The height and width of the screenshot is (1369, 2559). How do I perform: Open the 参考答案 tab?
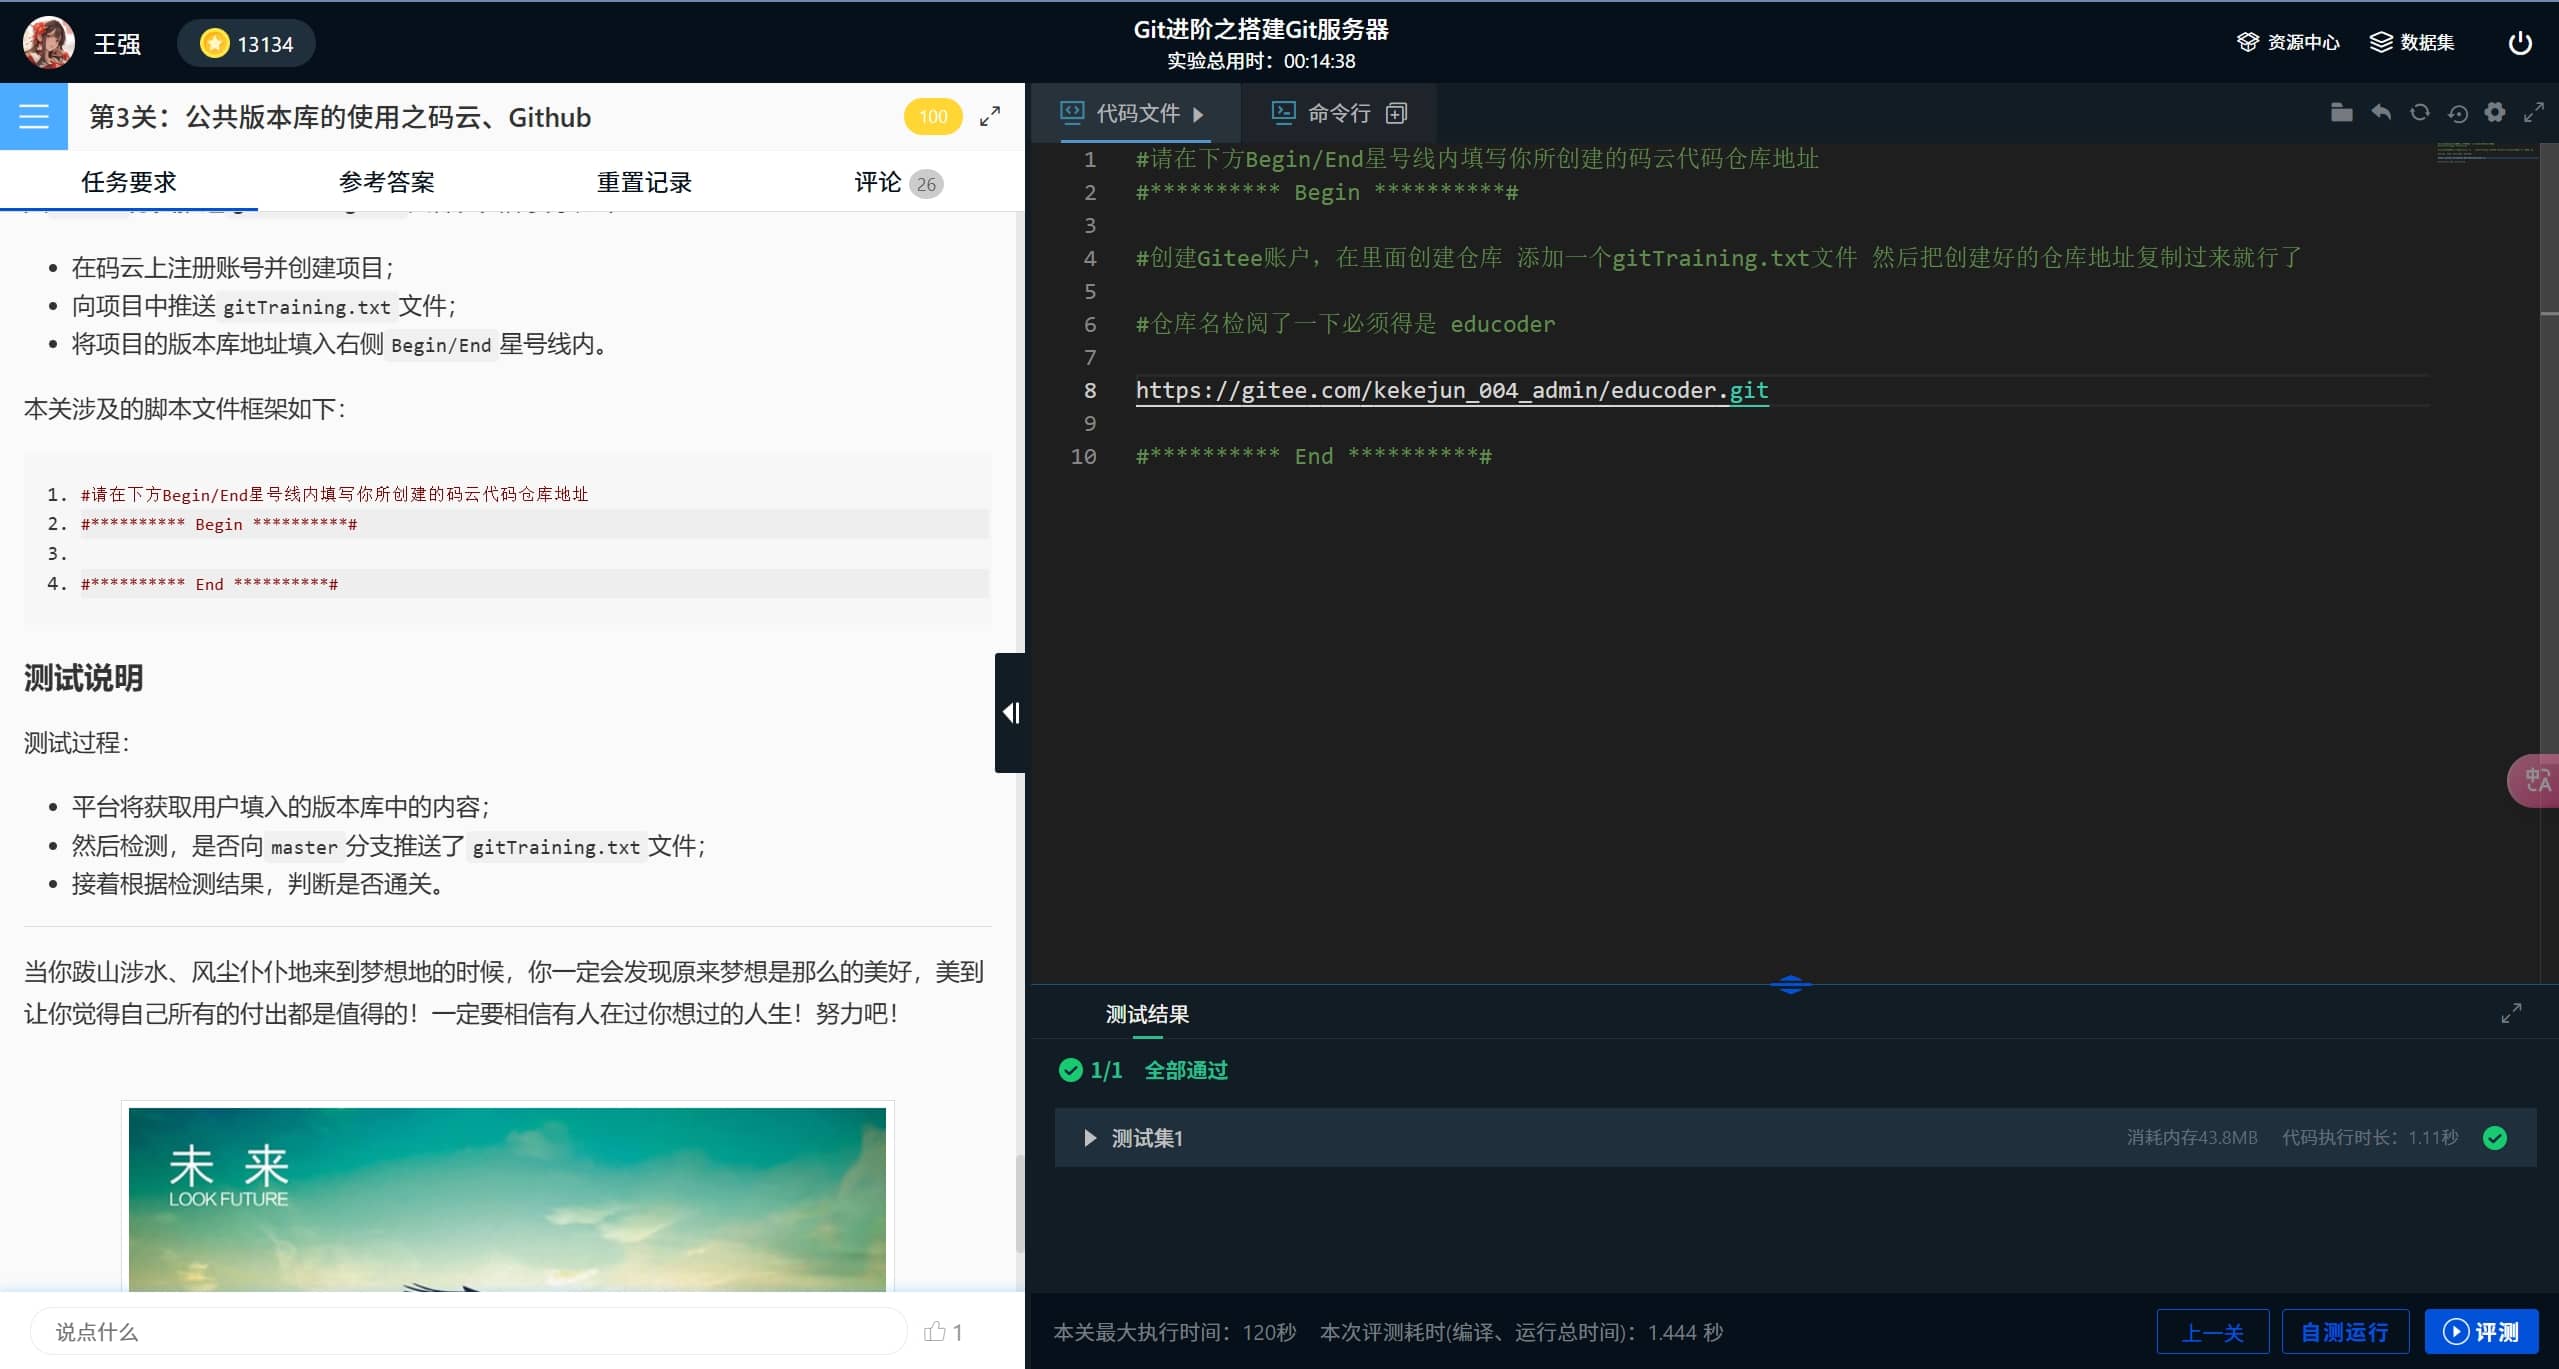tap(387, 182)
